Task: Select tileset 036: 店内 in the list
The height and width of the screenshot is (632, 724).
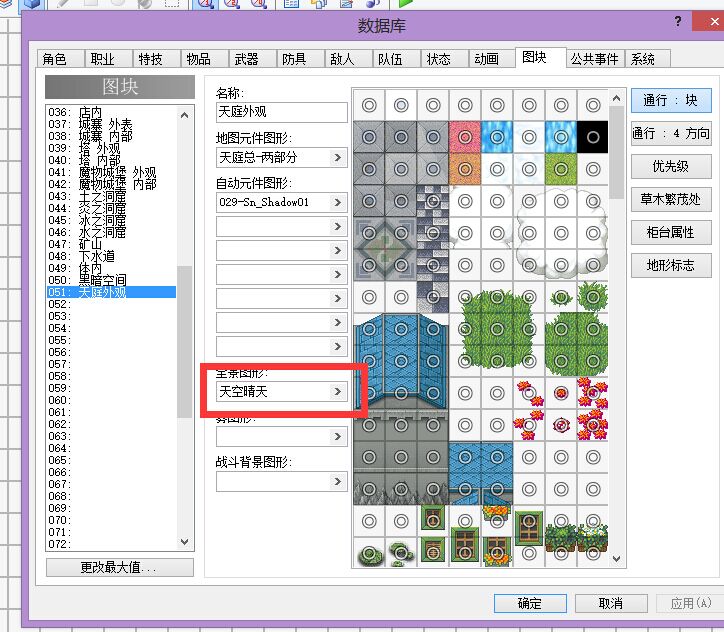Action: 111,112
